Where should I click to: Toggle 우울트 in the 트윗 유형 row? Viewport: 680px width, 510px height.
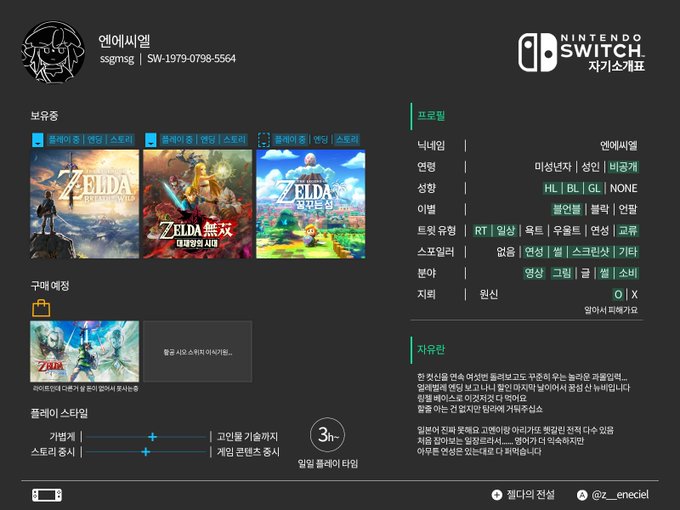click(x=567, y=231)
